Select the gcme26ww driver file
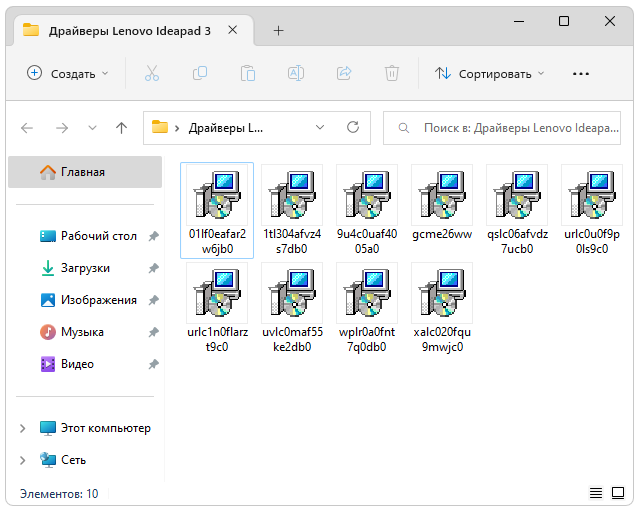Screen dimensions: 638x511 (441, 208)
